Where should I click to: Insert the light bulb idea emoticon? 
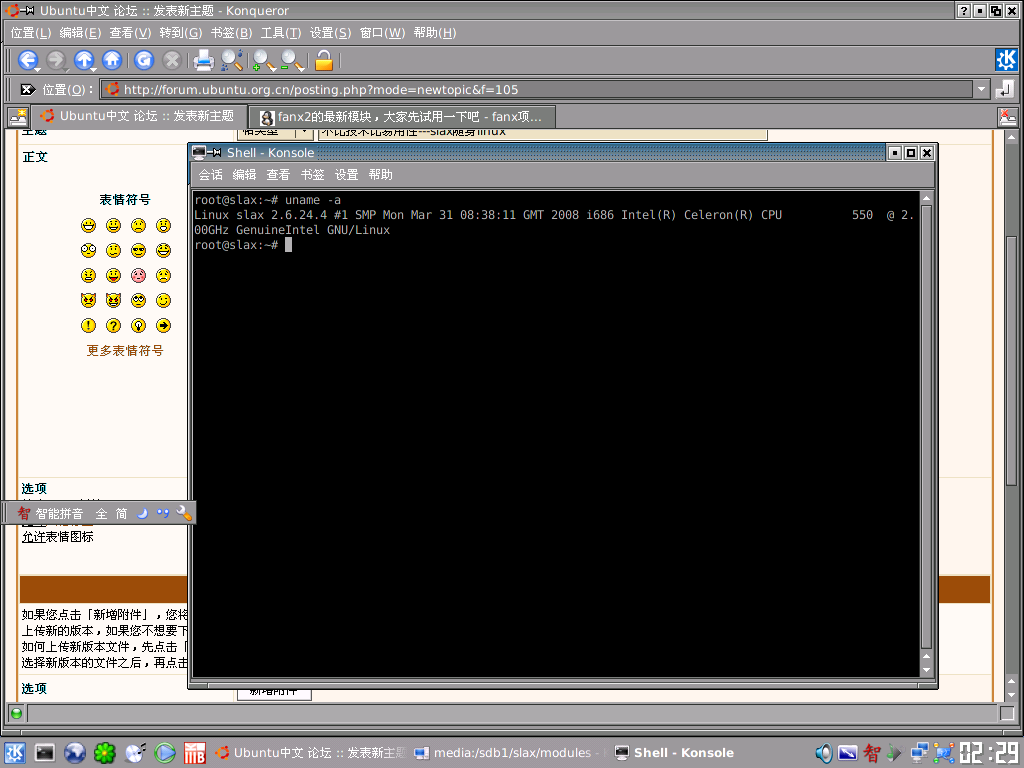138,325
